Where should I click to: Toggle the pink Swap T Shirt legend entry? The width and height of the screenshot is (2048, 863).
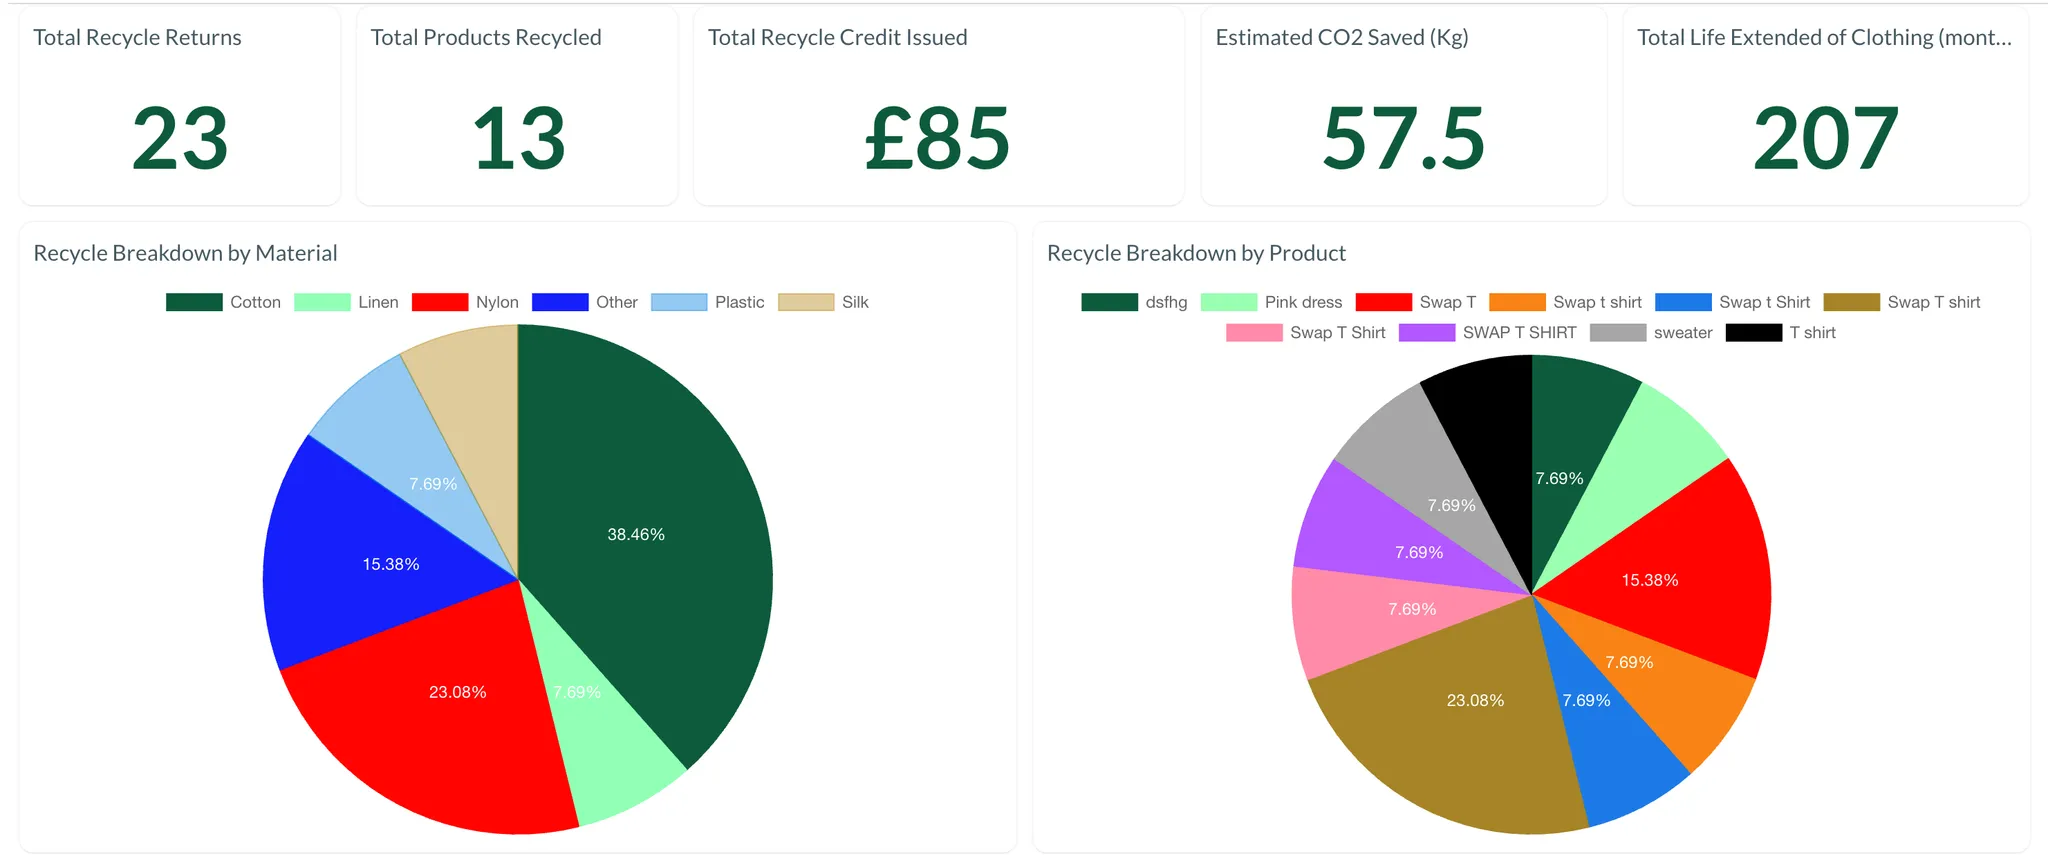pos(1306,332)
